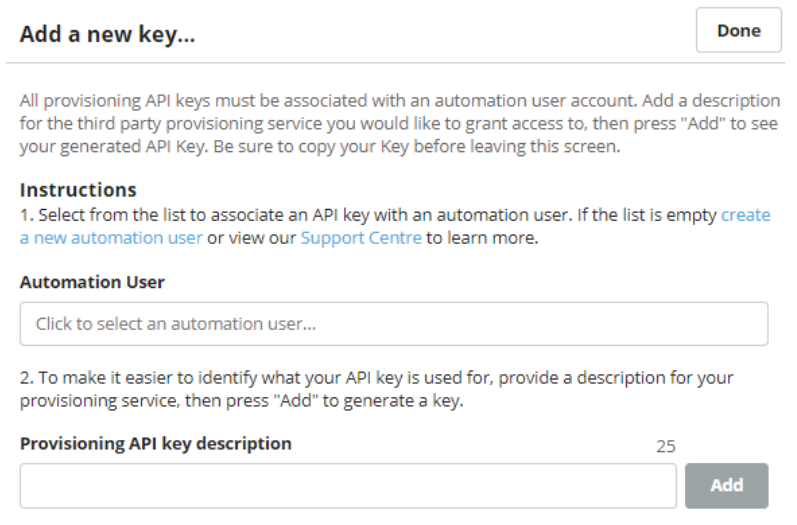
Task: Open the Support Centre link
Action: click(361, 237)
